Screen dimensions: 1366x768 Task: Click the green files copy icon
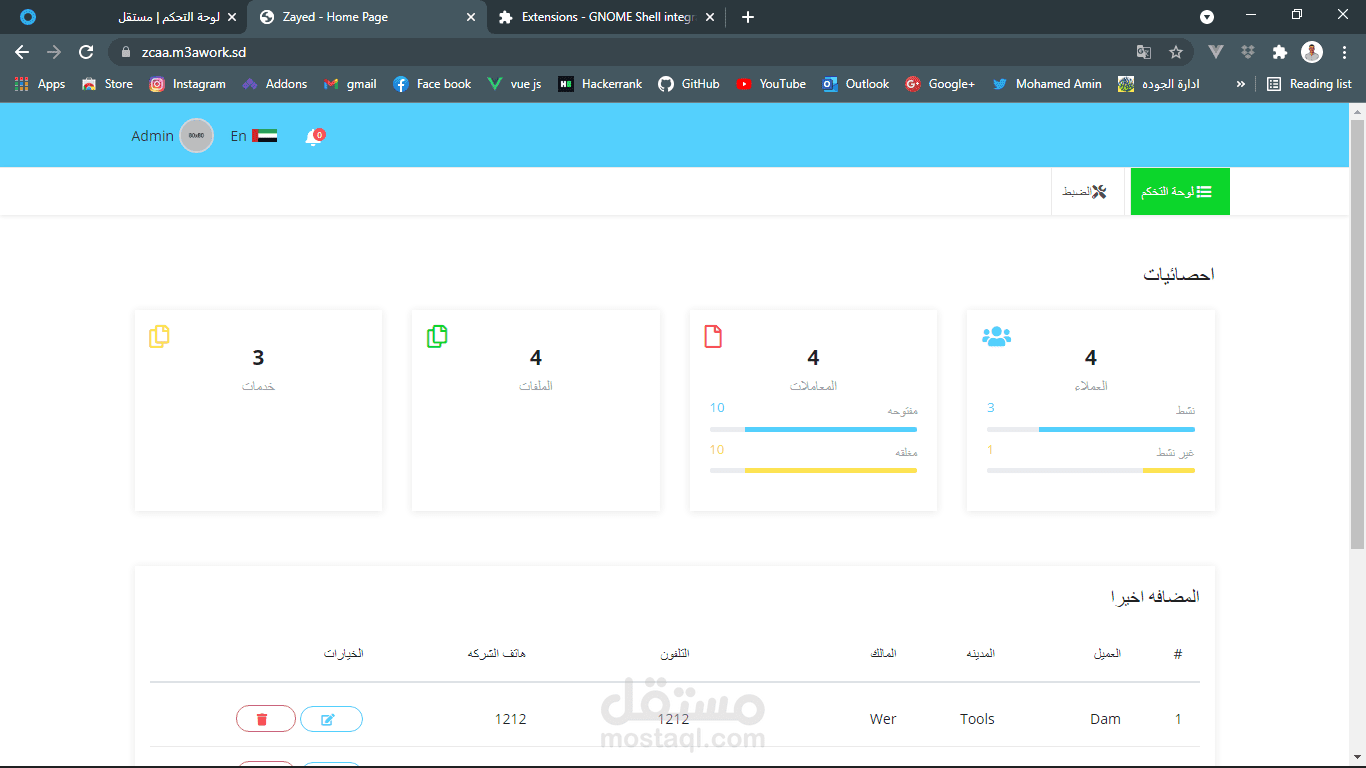click(x=437, y=337)
